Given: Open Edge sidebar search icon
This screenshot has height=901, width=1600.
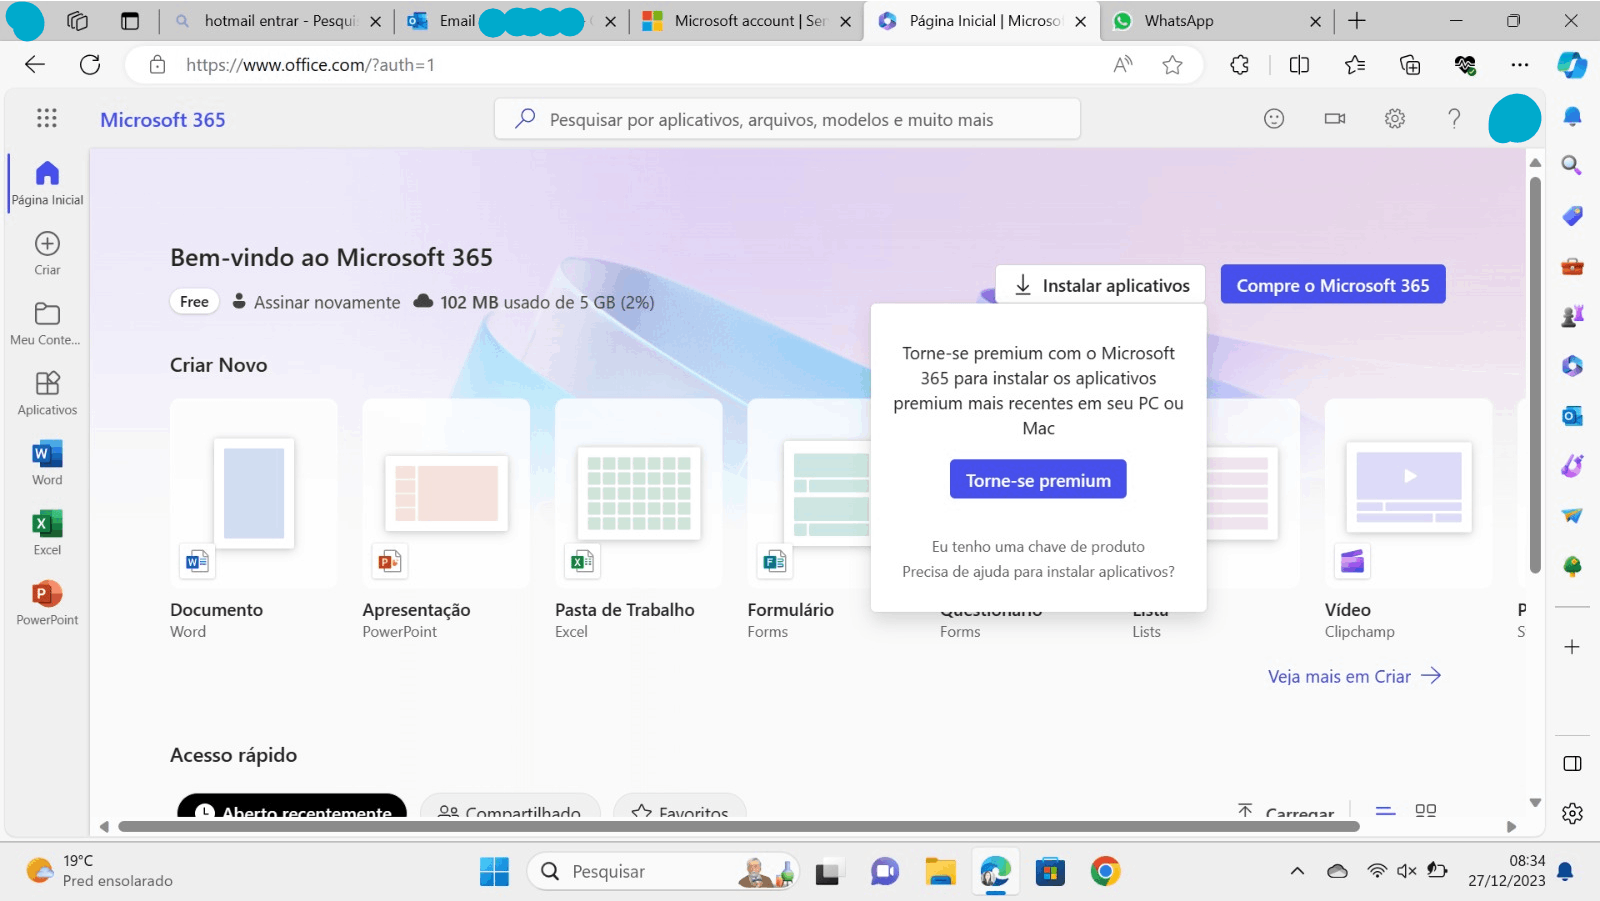Looking at the screenshot, I should click(x=1572, y=165).
